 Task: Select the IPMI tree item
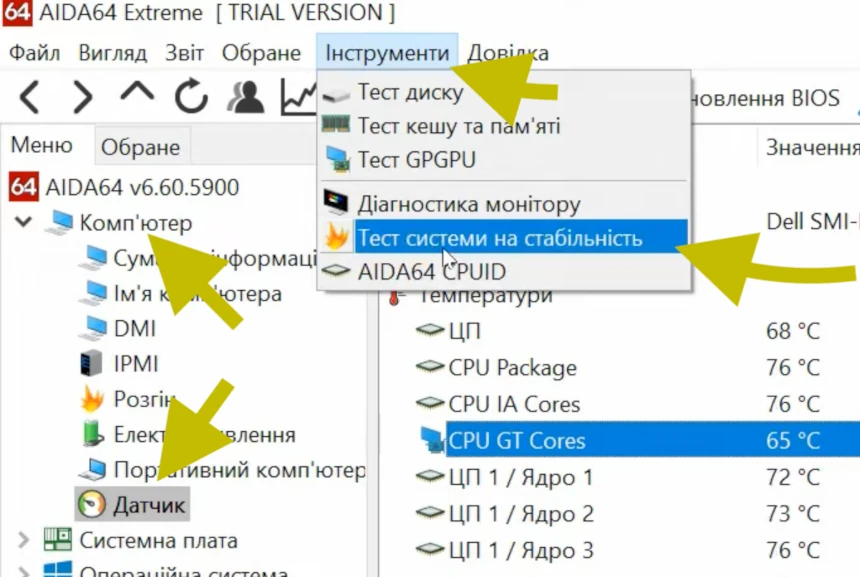[136, 364]
